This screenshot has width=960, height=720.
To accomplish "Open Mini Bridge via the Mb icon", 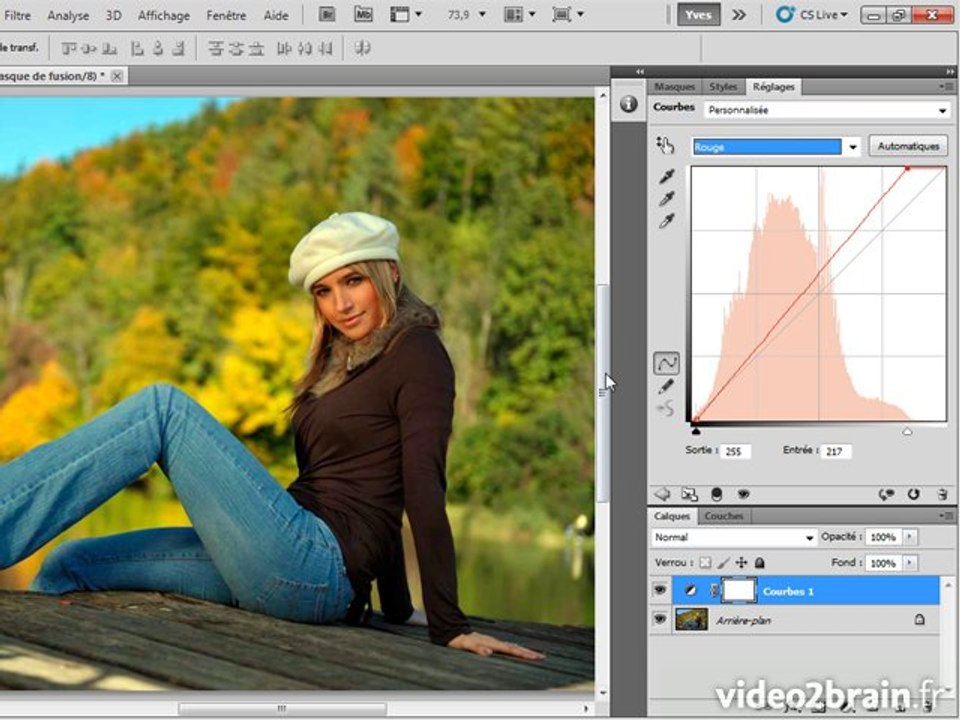I will click(363, 14).
